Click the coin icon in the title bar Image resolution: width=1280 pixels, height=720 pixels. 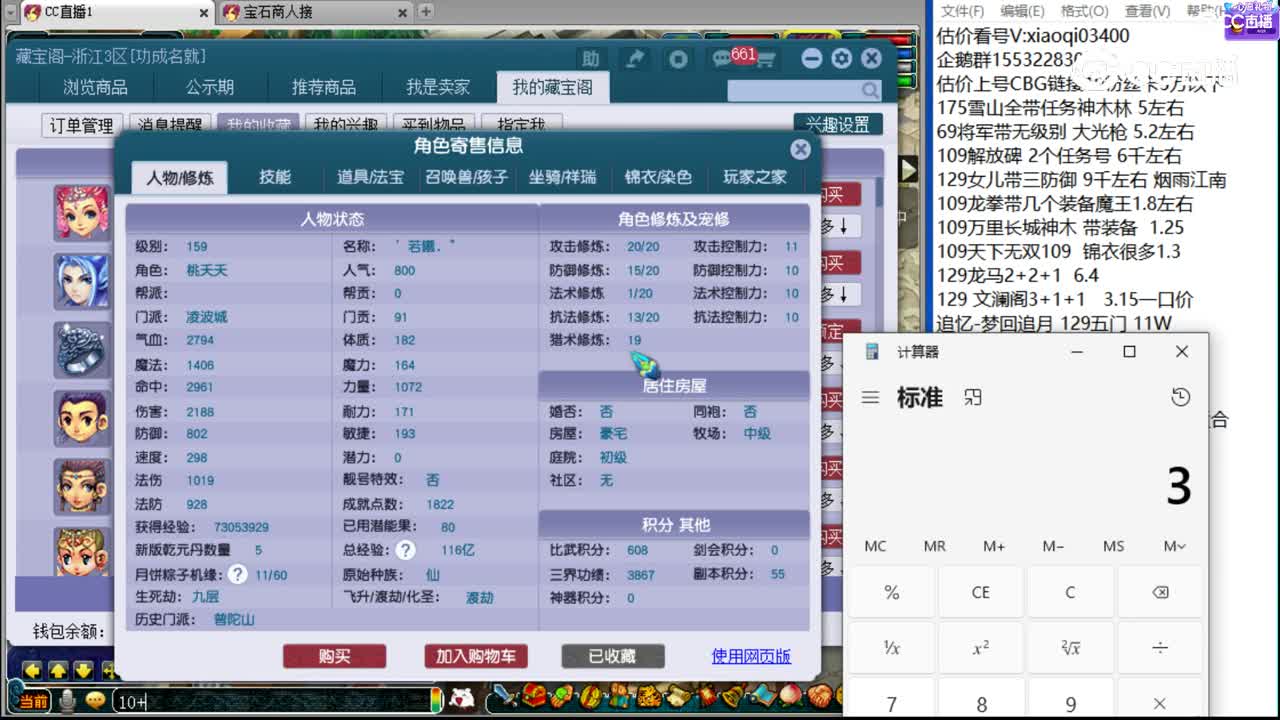679,59
